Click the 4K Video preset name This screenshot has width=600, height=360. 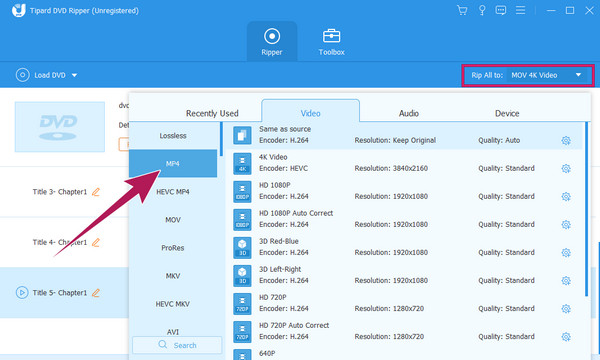click(273, 157)
